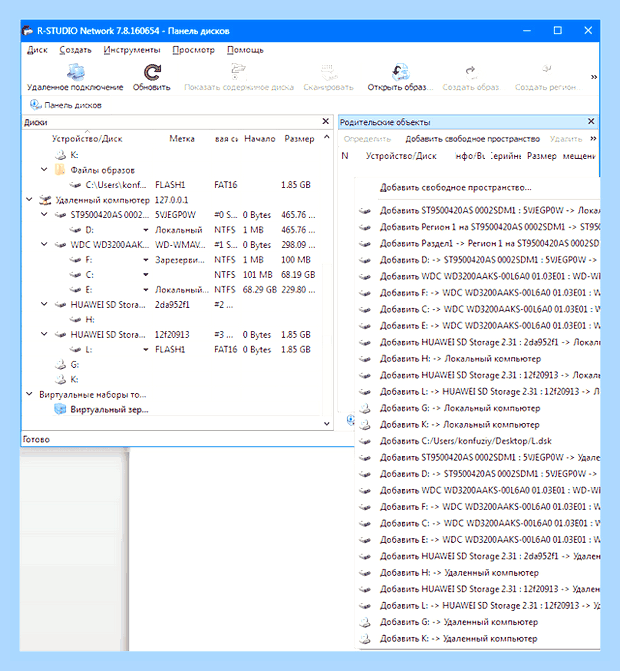620x671 pixels.
Task: Choose Добавить свободное пространство... in the popup menu
Action: click(x=478, y=187)
